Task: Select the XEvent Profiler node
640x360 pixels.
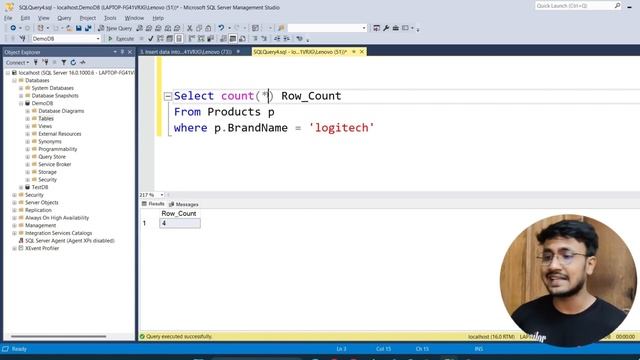Action: point(42,249)
